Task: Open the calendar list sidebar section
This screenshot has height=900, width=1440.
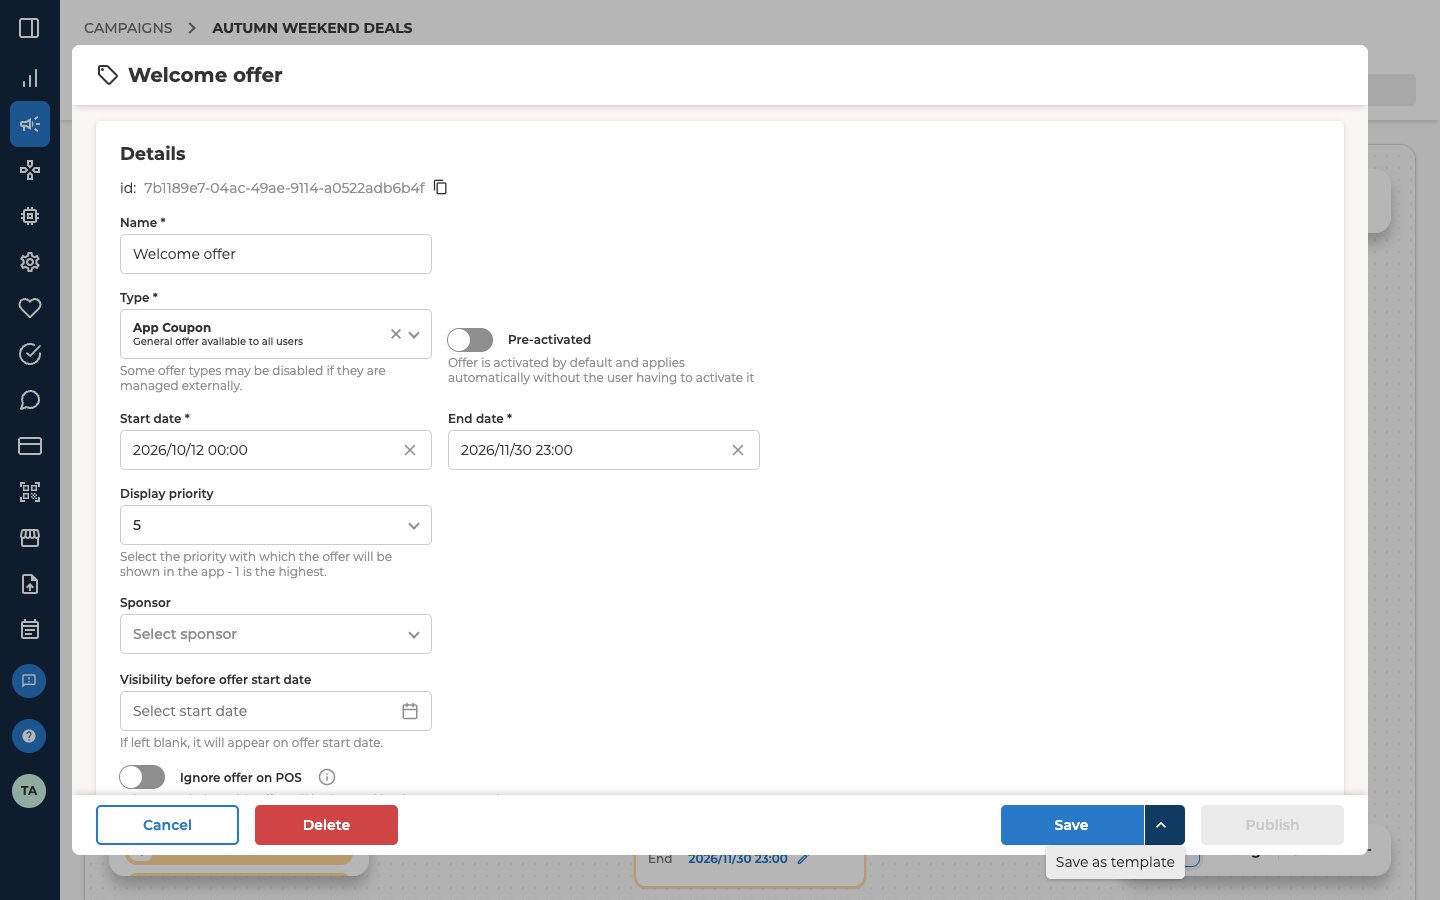Action: tap(30, 630)
